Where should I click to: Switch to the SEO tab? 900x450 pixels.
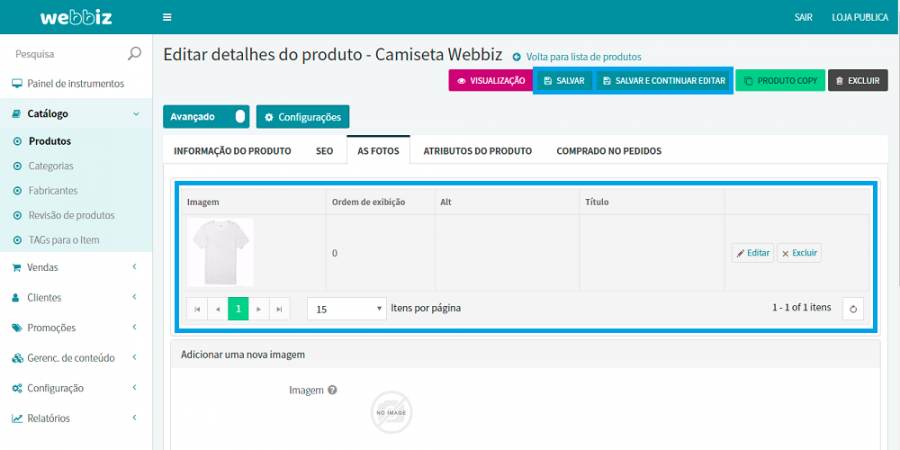pos(324,151)
